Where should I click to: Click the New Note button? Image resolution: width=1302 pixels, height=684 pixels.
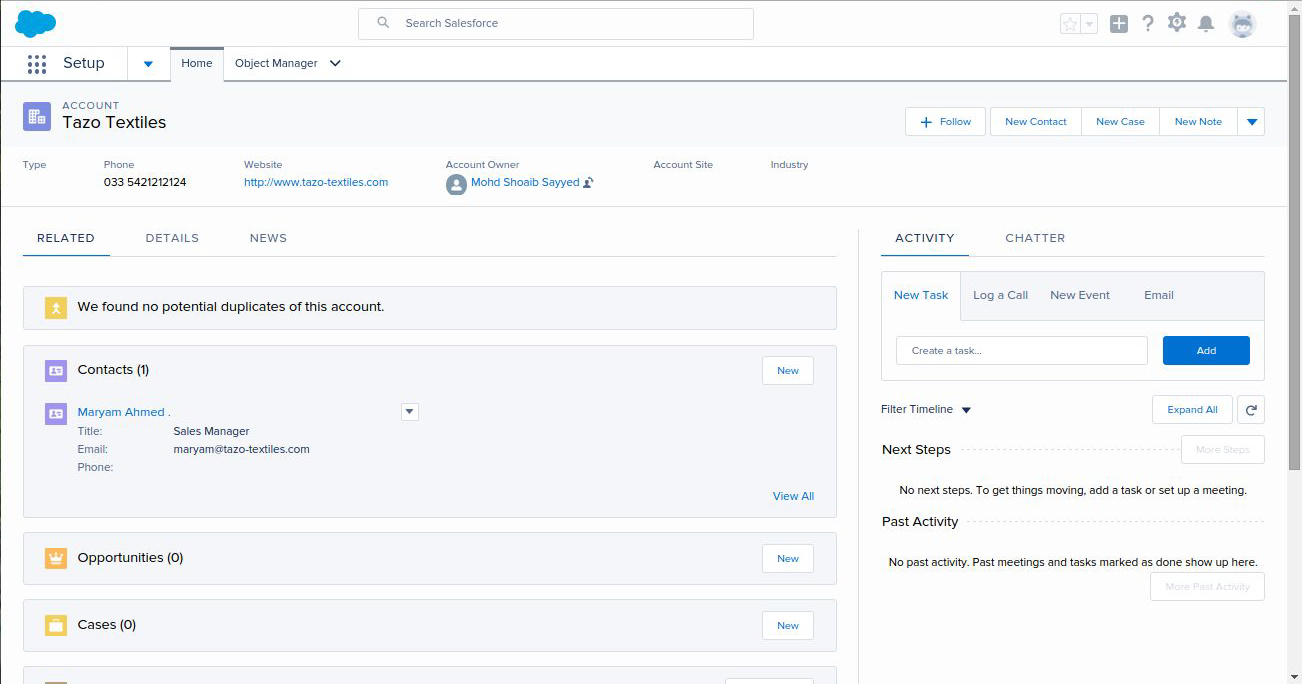coord(1198,122)
